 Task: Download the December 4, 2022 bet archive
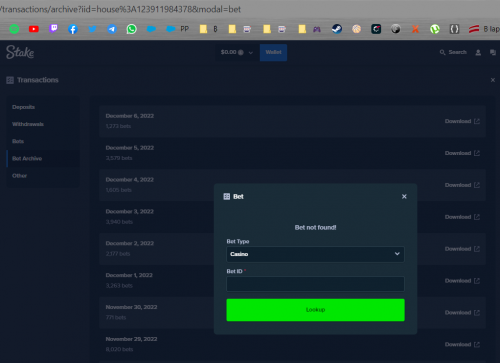[x=462, y=185]
